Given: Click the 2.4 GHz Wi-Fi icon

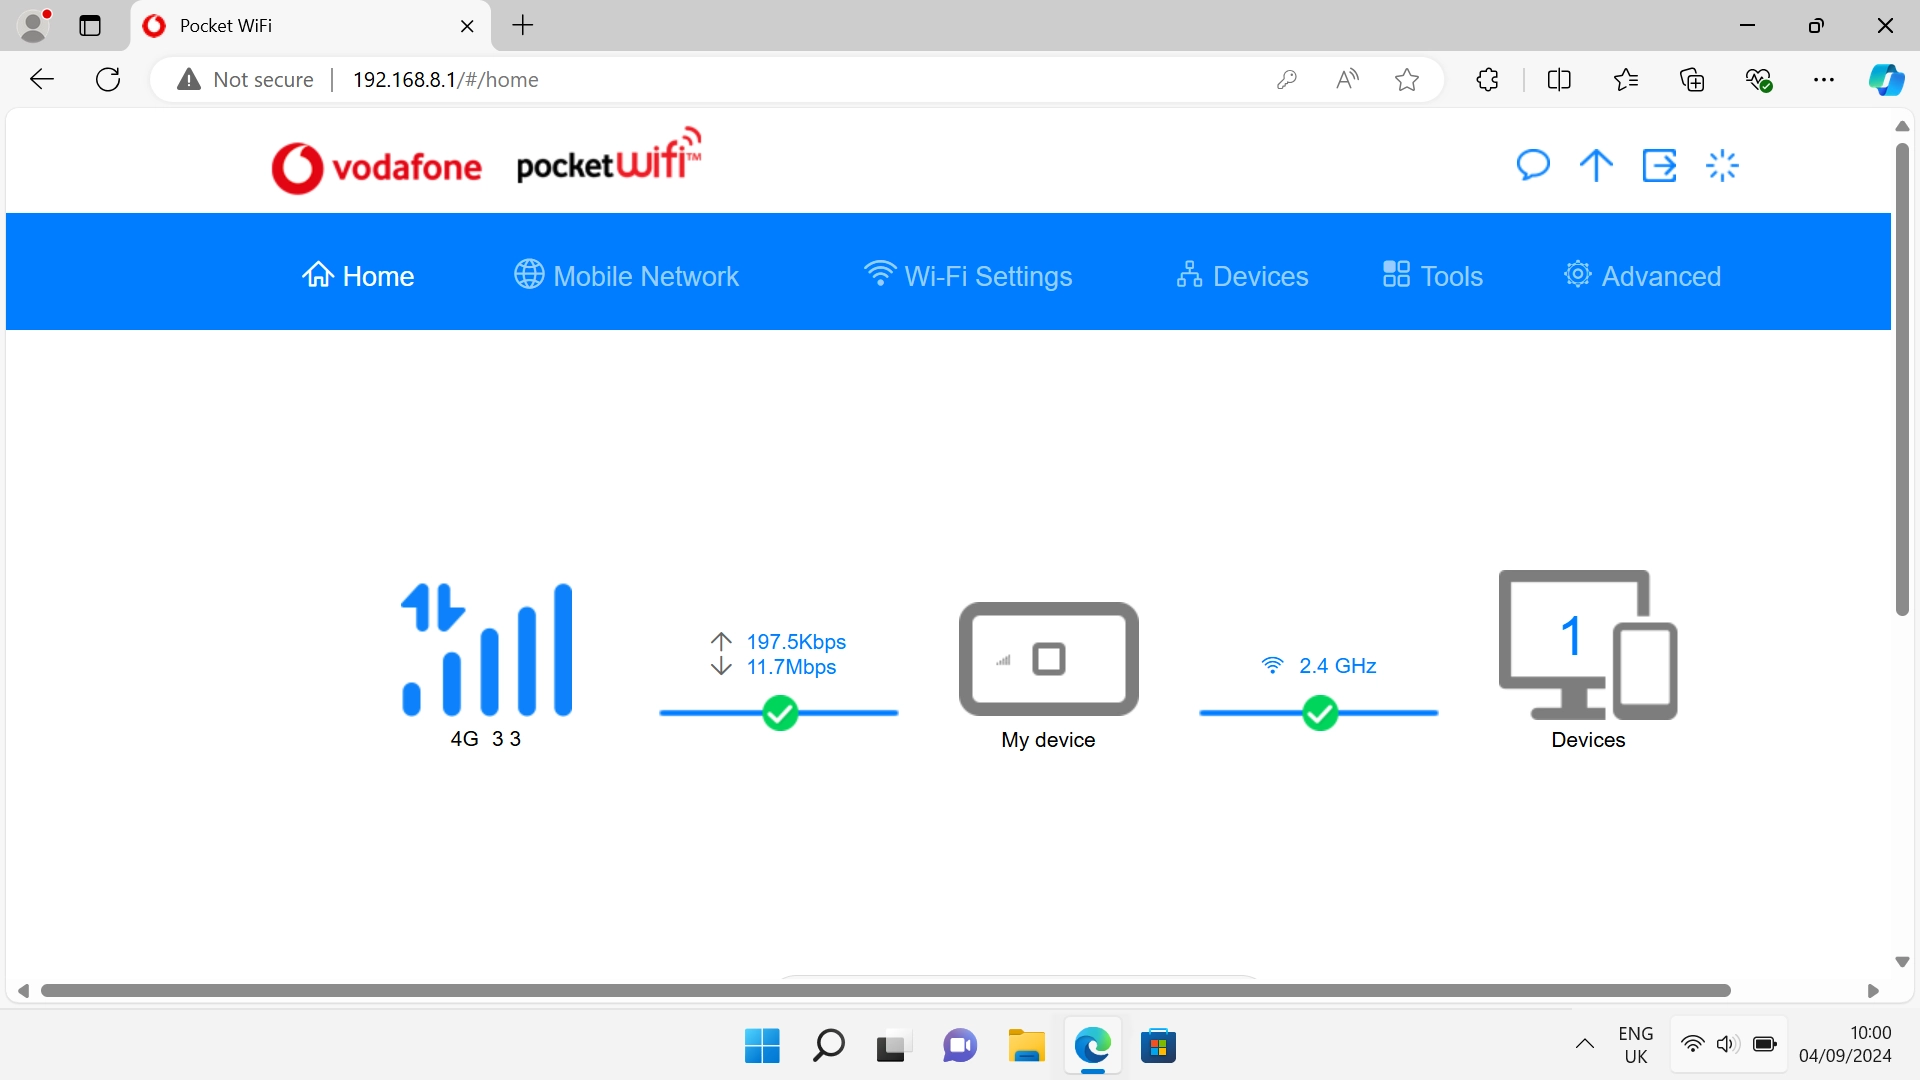Looking at the screenshot, I should coord(1271,663).
